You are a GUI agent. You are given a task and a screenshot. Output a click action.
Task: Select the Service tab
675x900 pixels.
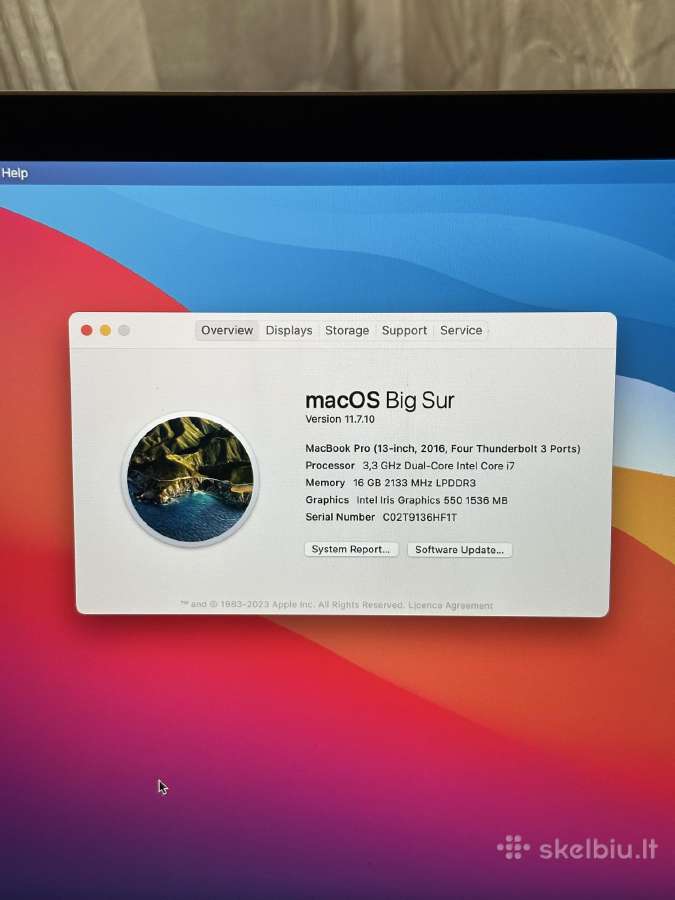point(461,331)
